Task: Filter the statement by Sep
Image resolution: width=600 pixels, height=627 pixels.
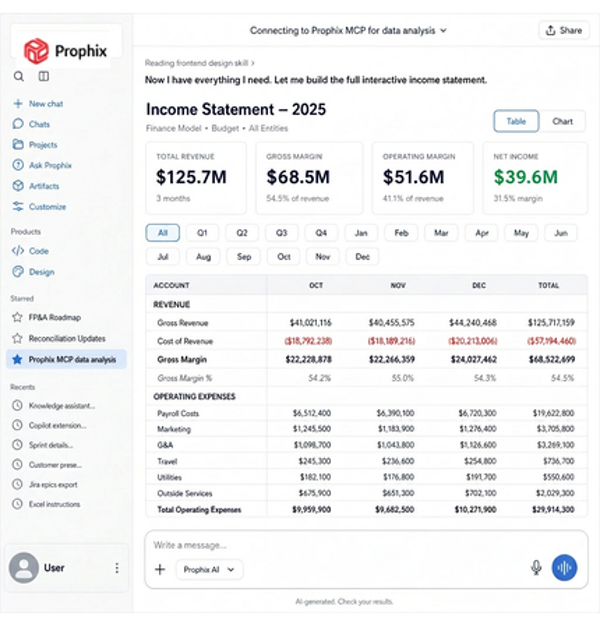Action: pyautogui.click(x=244, y=257)
